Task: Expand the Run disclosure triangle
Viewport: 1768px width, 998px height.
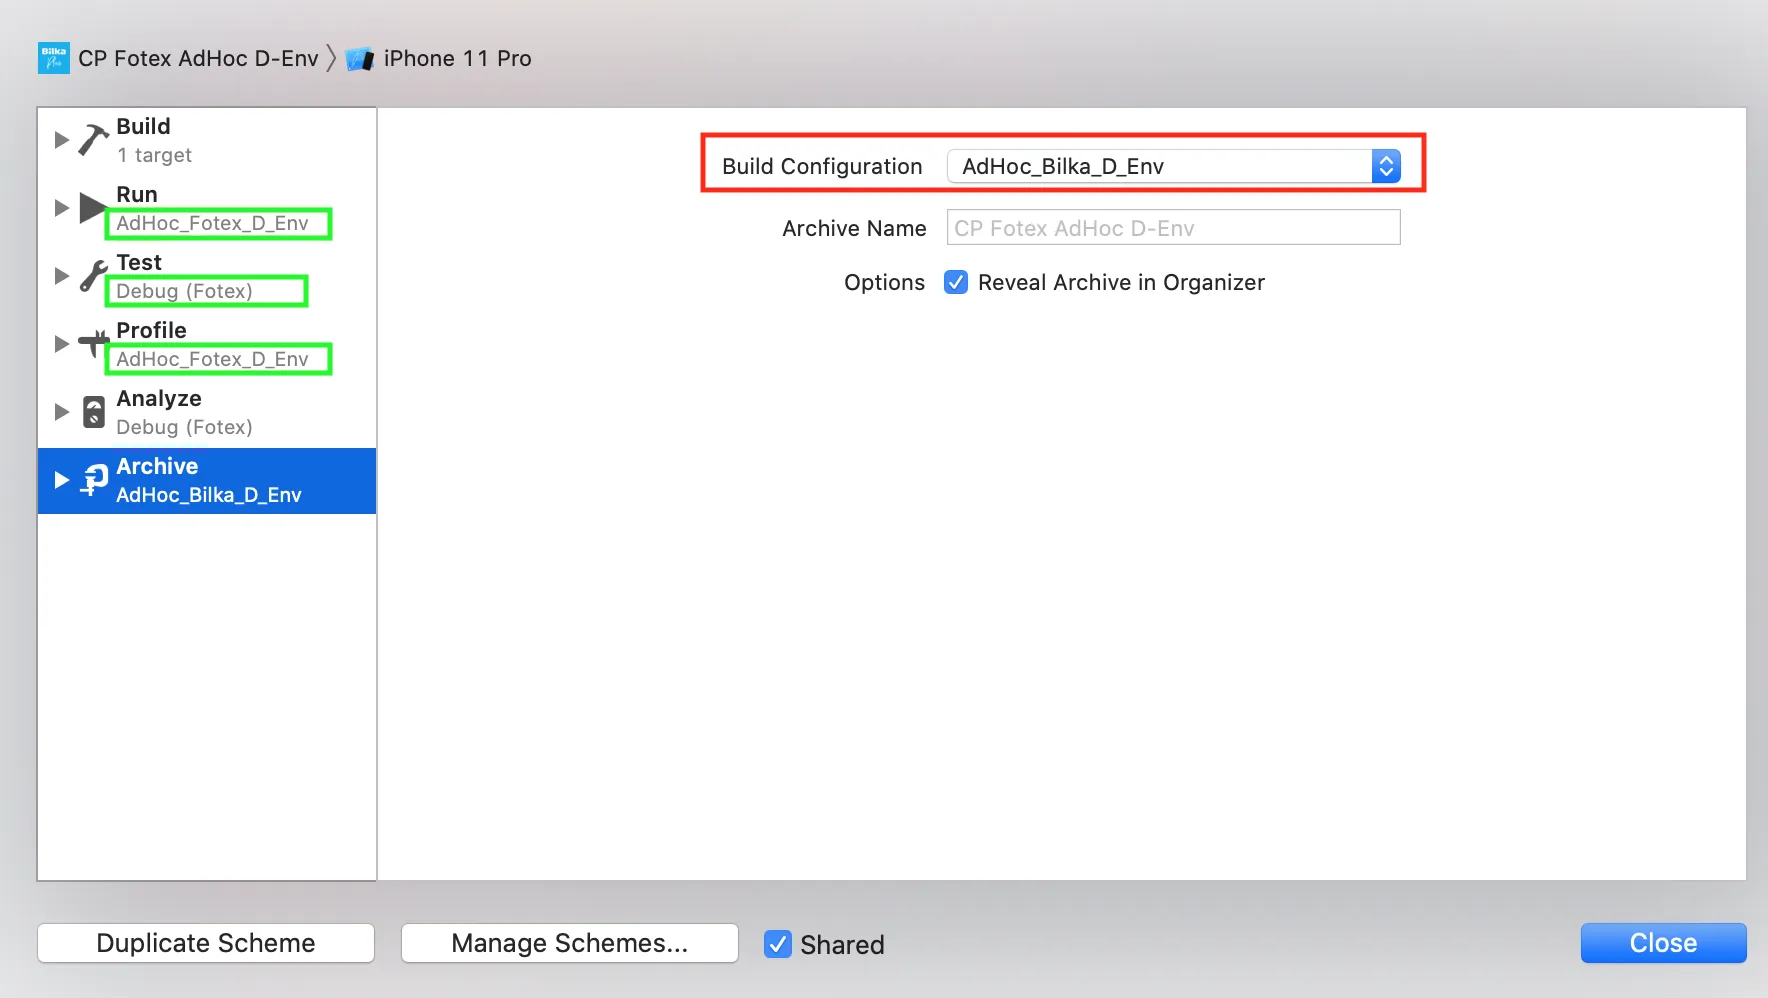Action: click(x=61, y=207)
